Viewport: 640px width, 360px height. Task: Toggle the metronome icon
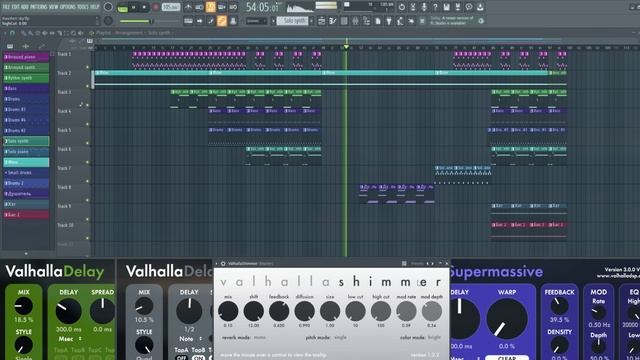point(188,7)
